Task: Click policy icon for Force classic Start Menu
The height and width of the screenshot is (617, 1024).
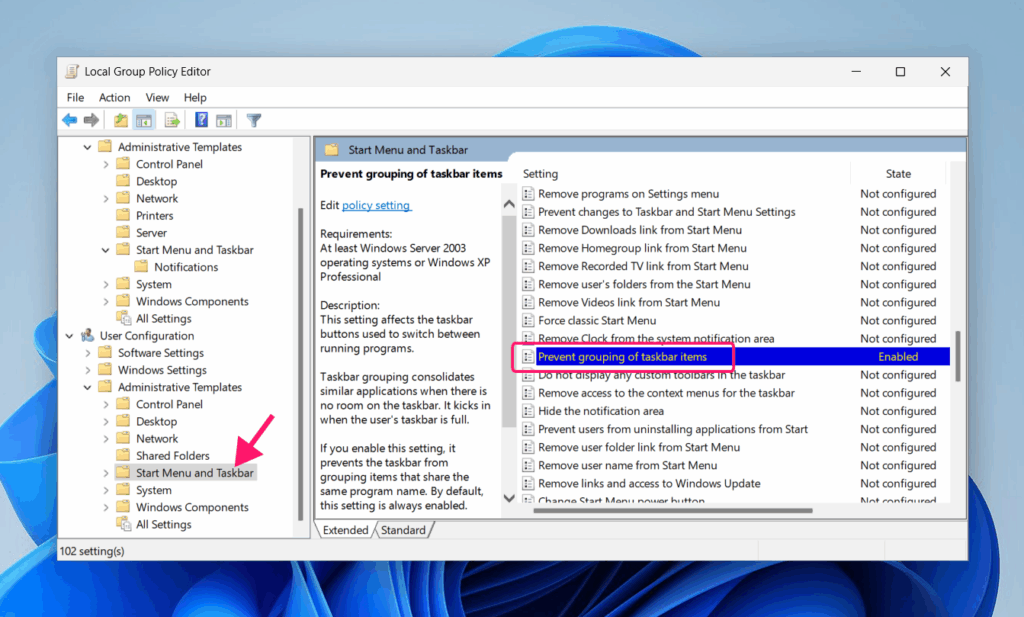Action: pyautogui.click(x=528, y=321)
